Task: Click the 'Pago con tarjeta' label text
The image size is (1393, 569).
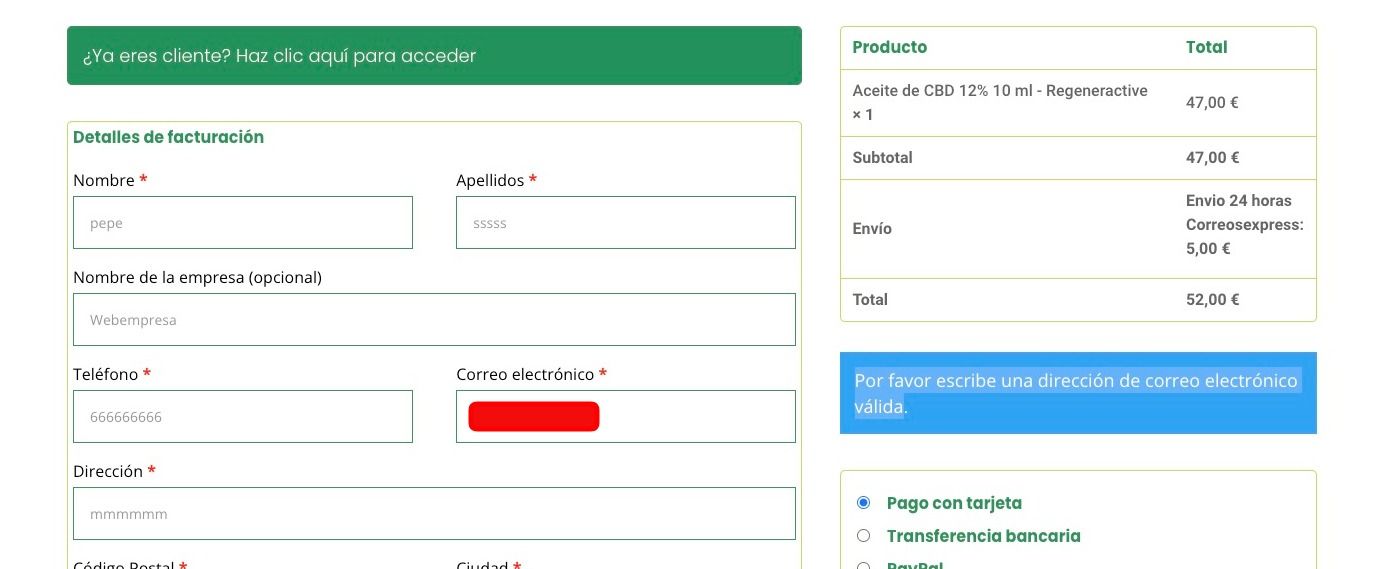Action: [954, 503]
